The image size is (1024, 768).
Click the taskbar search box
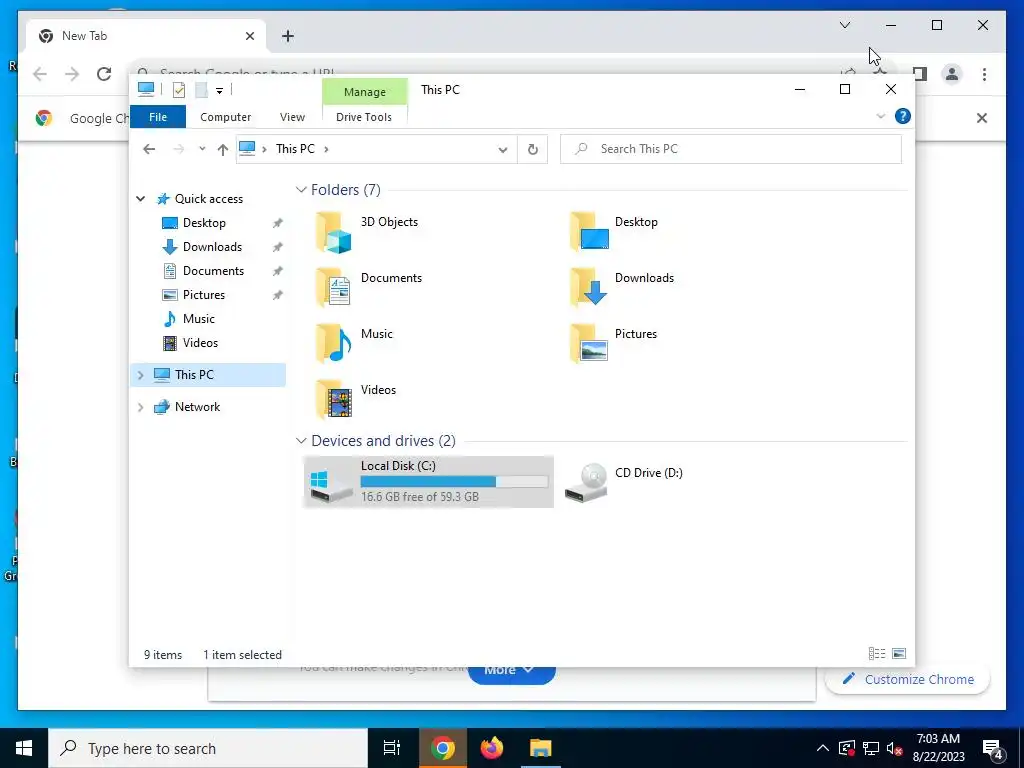208,748
